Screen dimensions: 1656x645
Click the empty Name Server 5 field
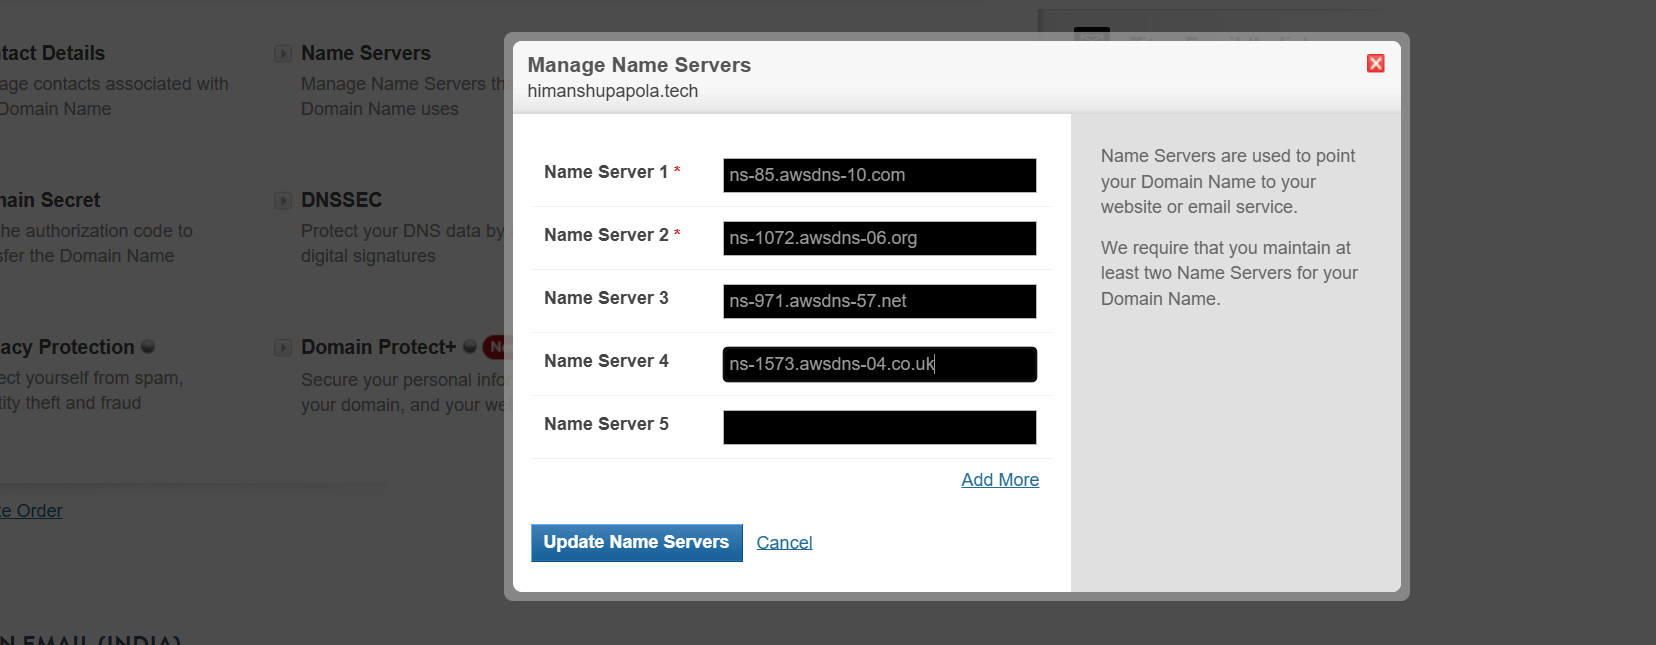[879, 427]
